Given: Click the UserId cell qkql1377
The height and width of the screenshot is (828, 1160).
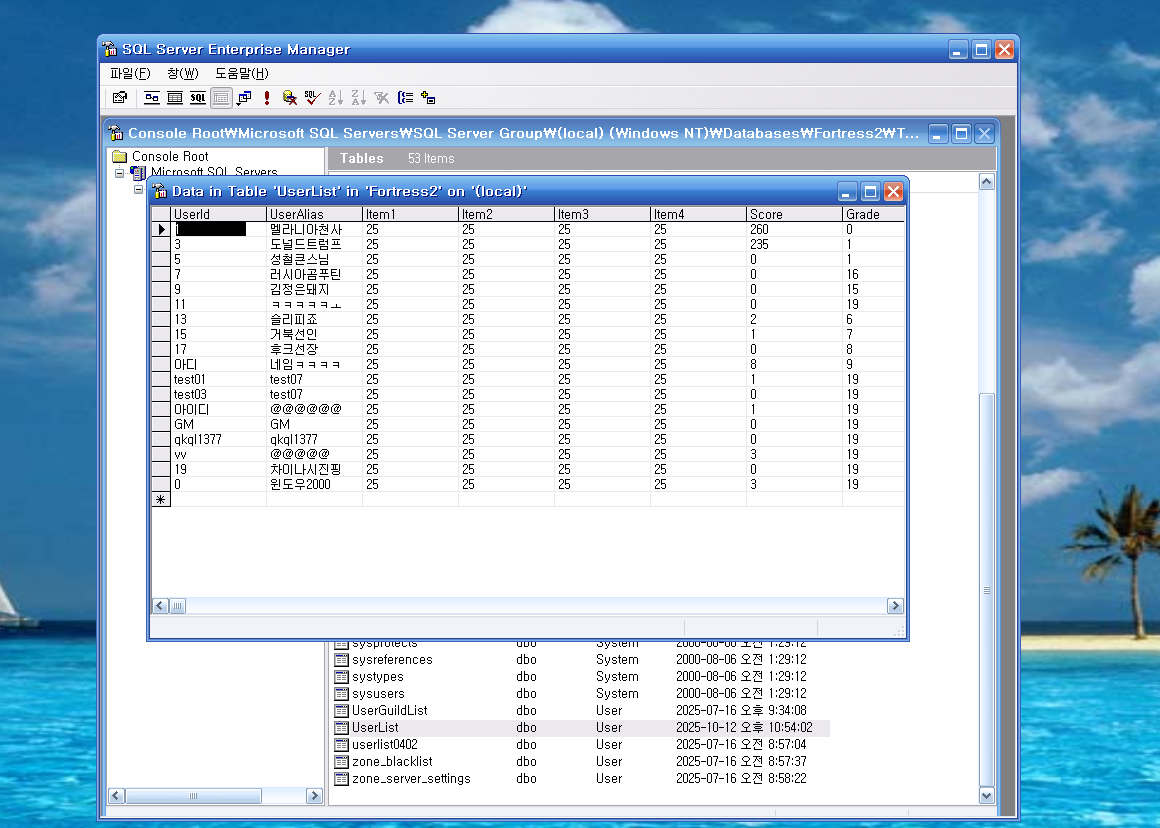Looking at the screenshot, I should point(218,440).
